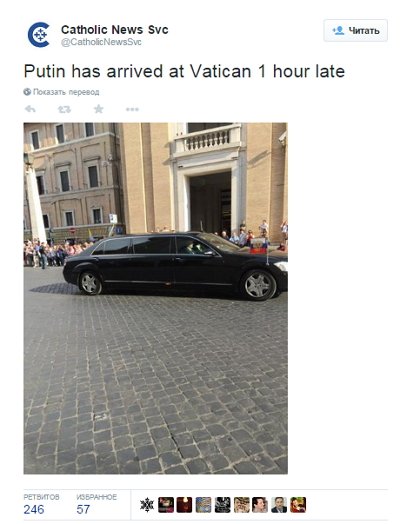Click the black and white emblem avatar

(223, 505)
